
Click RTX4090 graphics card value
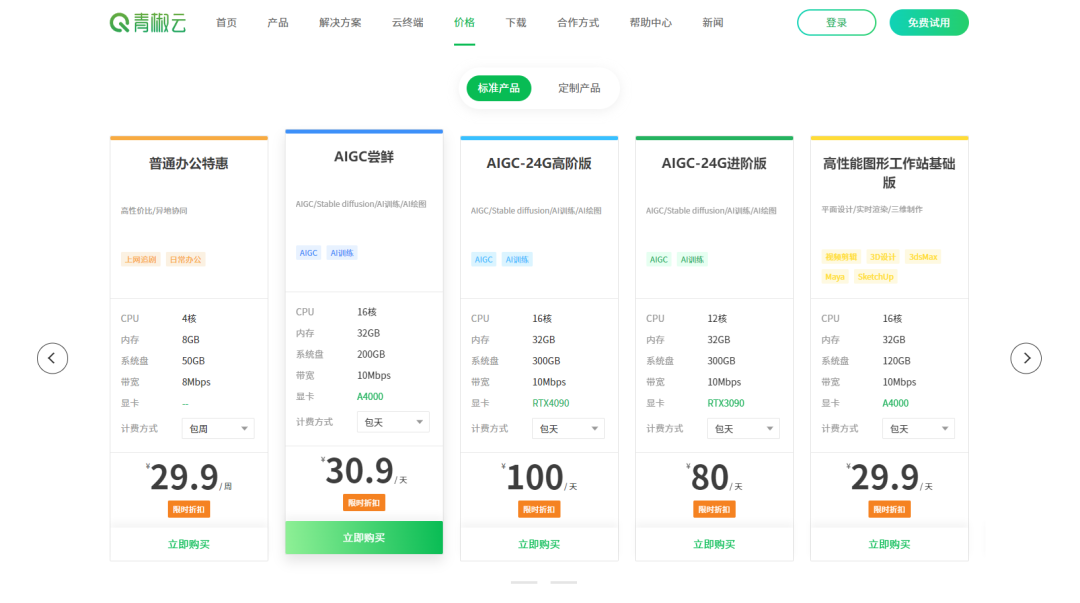(550, 403)
